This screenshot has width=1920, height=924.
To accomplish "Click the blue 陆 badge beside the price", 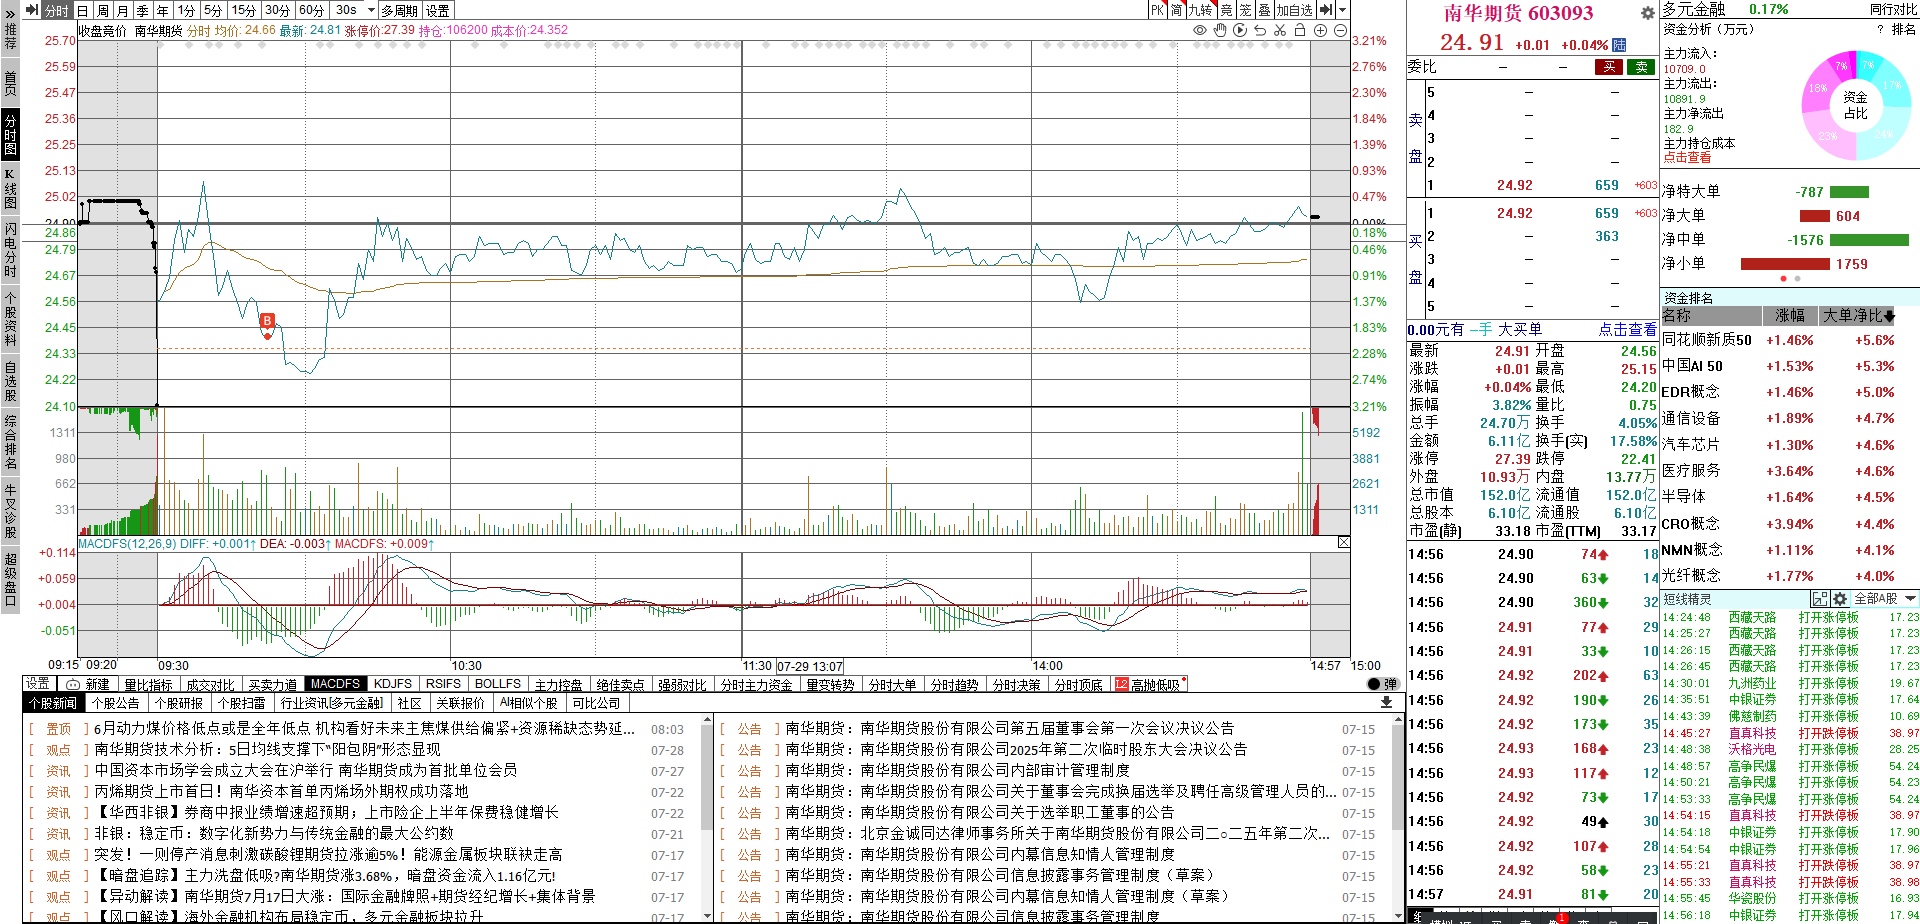I will coord(1619,45).
